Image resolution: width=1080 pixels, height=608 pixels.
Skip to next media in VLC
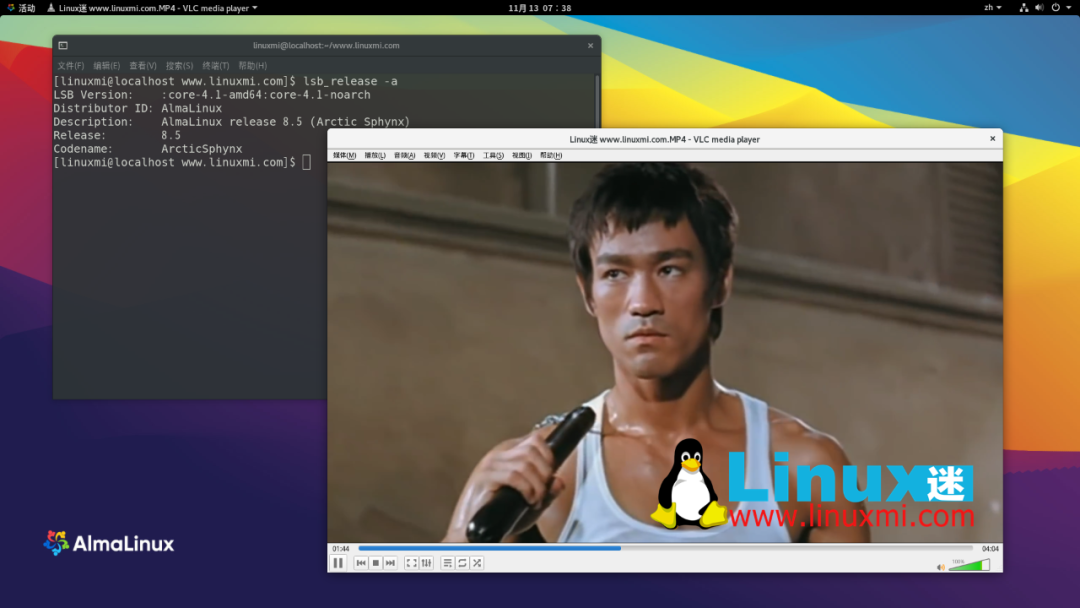coord(391,563)
